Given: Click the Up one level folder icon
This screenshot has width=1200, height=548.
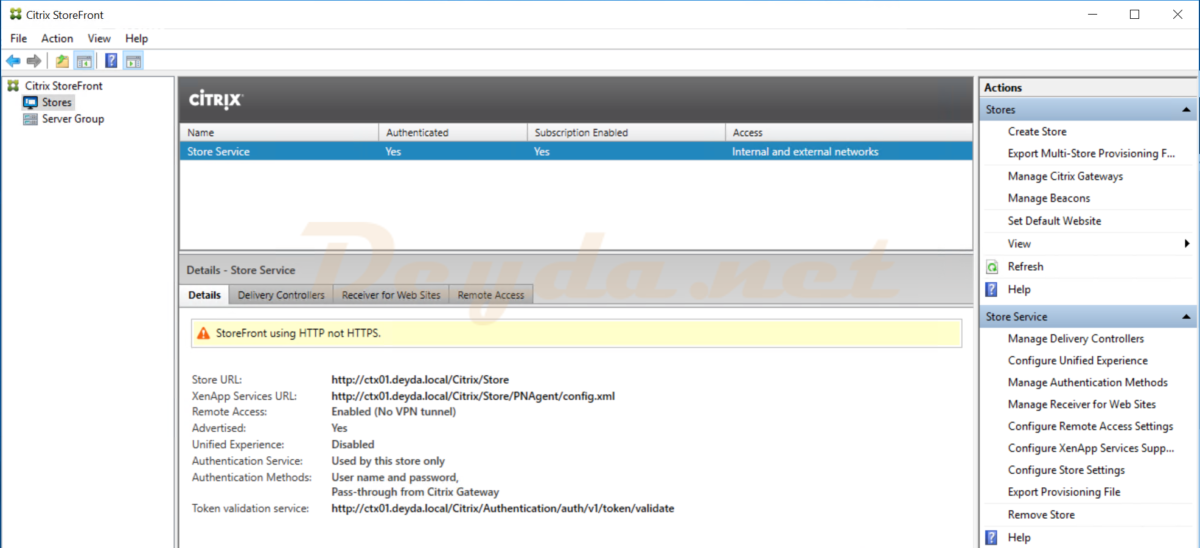Looking at the screenshot, I should [62, 61].
